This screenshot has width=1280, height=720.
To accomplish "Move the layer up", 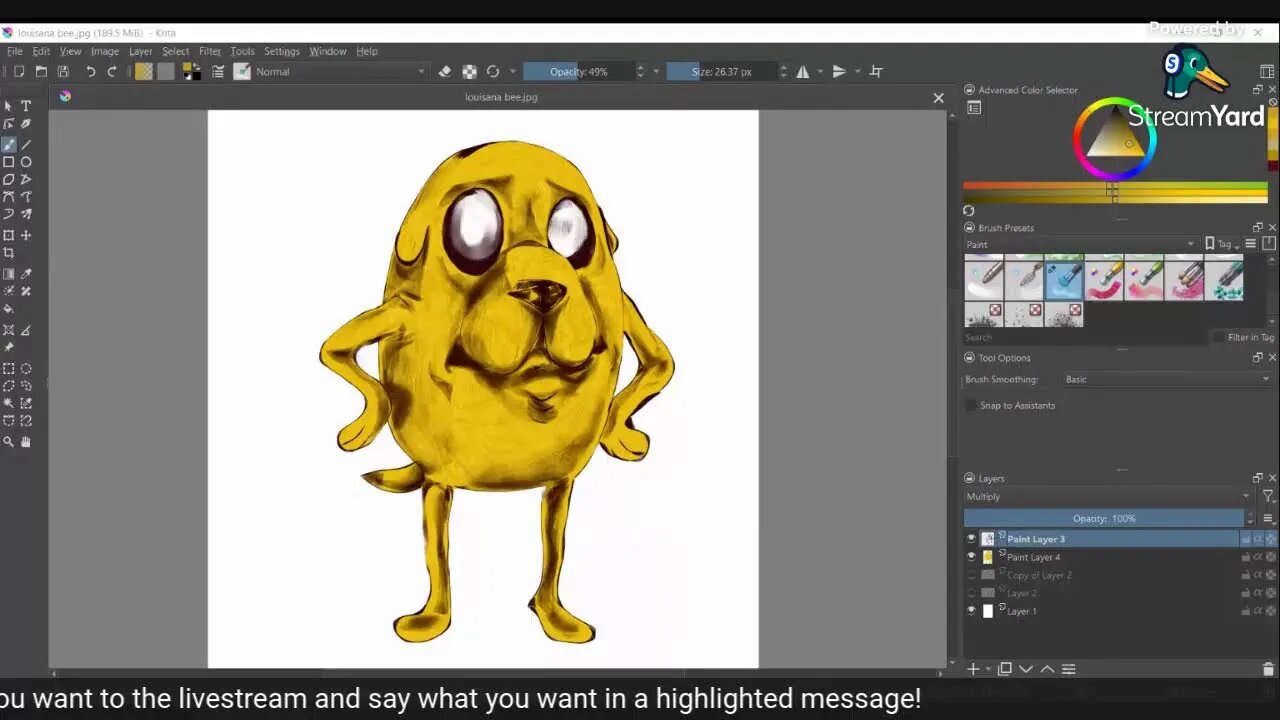I will (x=1047, y=669).
